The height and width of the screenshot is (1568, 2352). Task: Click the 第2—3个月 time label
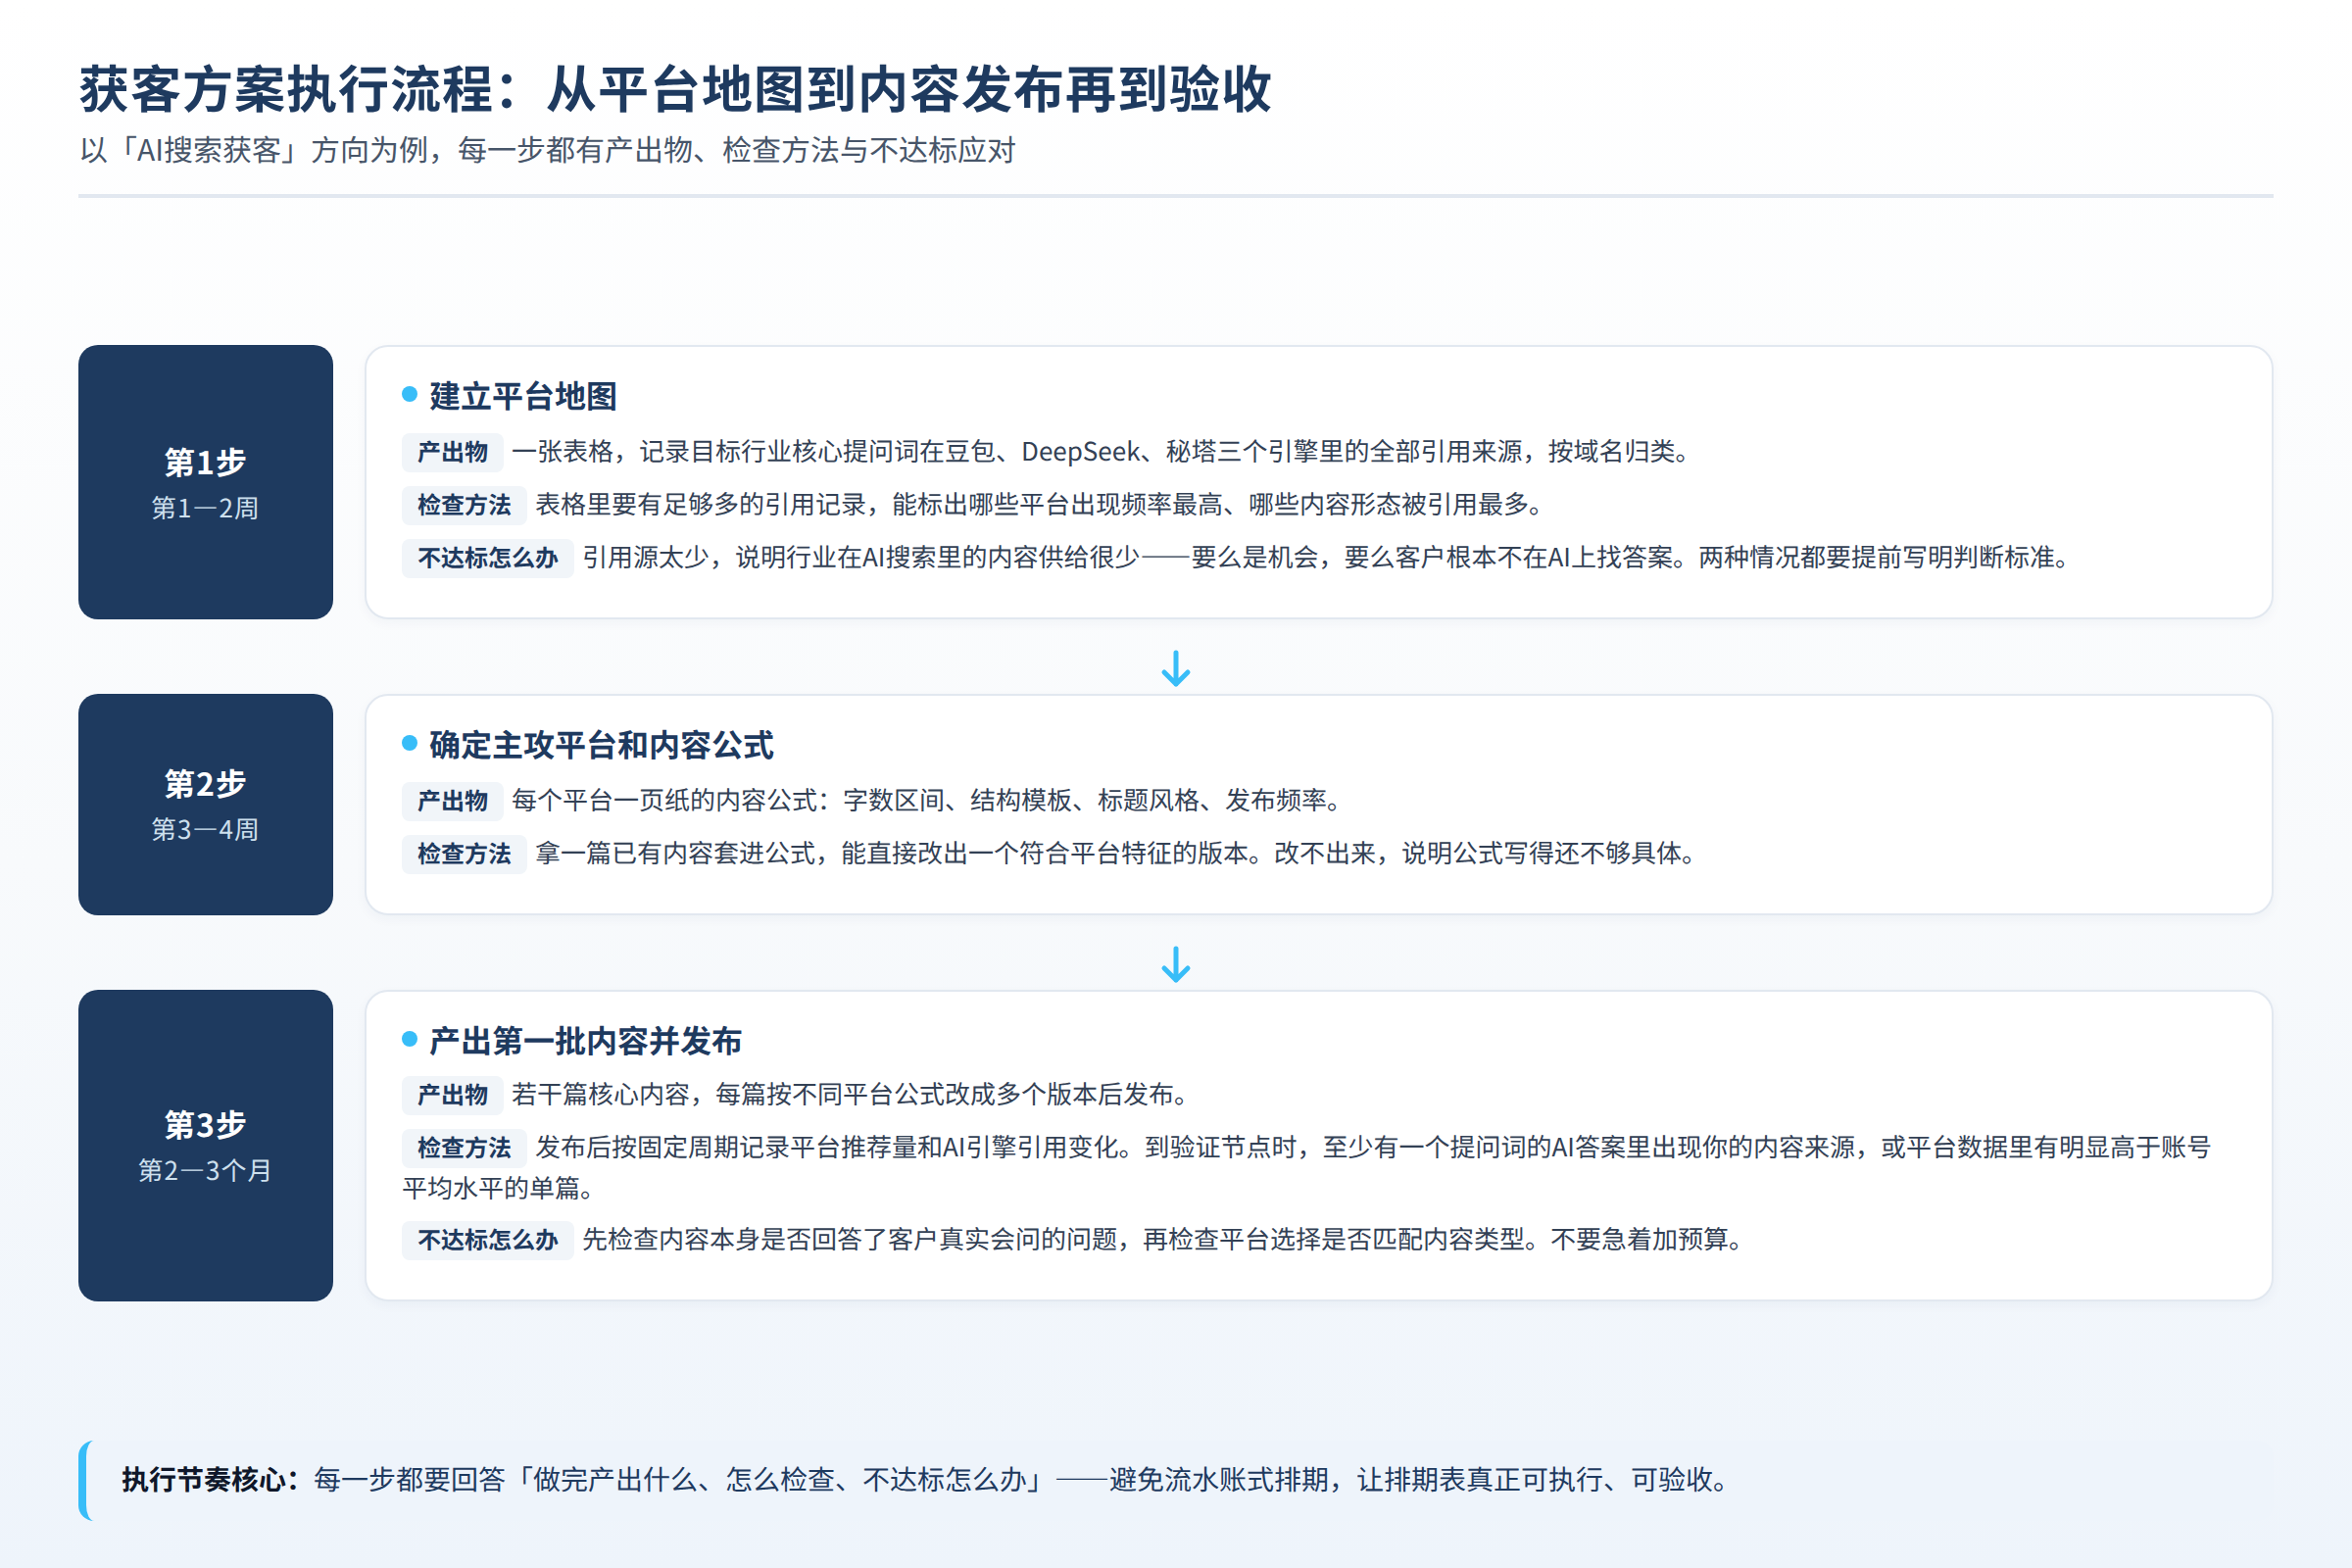click(x=205, y=1171)
